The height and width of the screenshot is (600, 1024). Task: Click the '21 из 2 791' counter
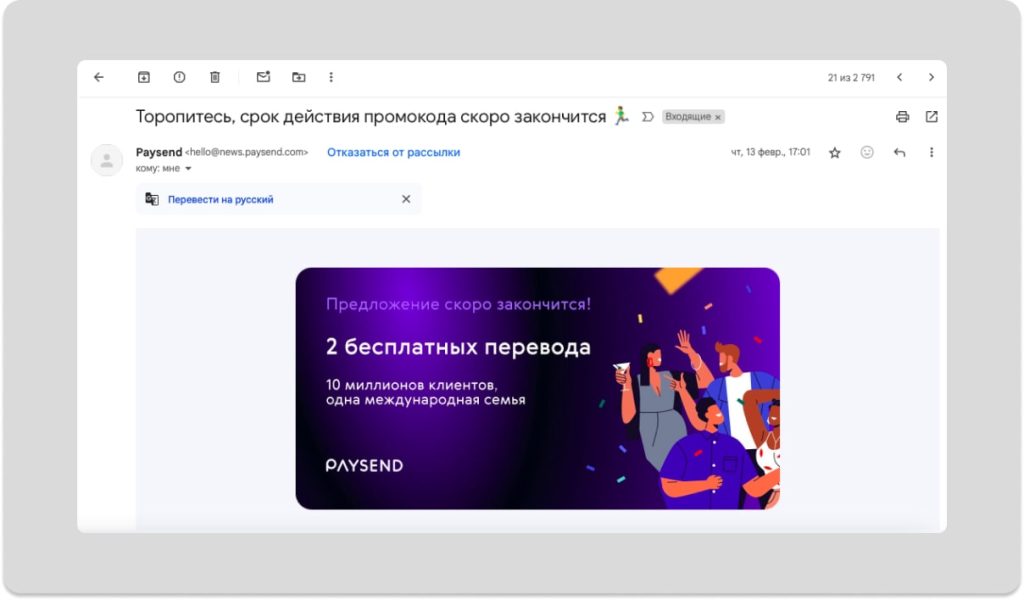[x=851, y=78]
